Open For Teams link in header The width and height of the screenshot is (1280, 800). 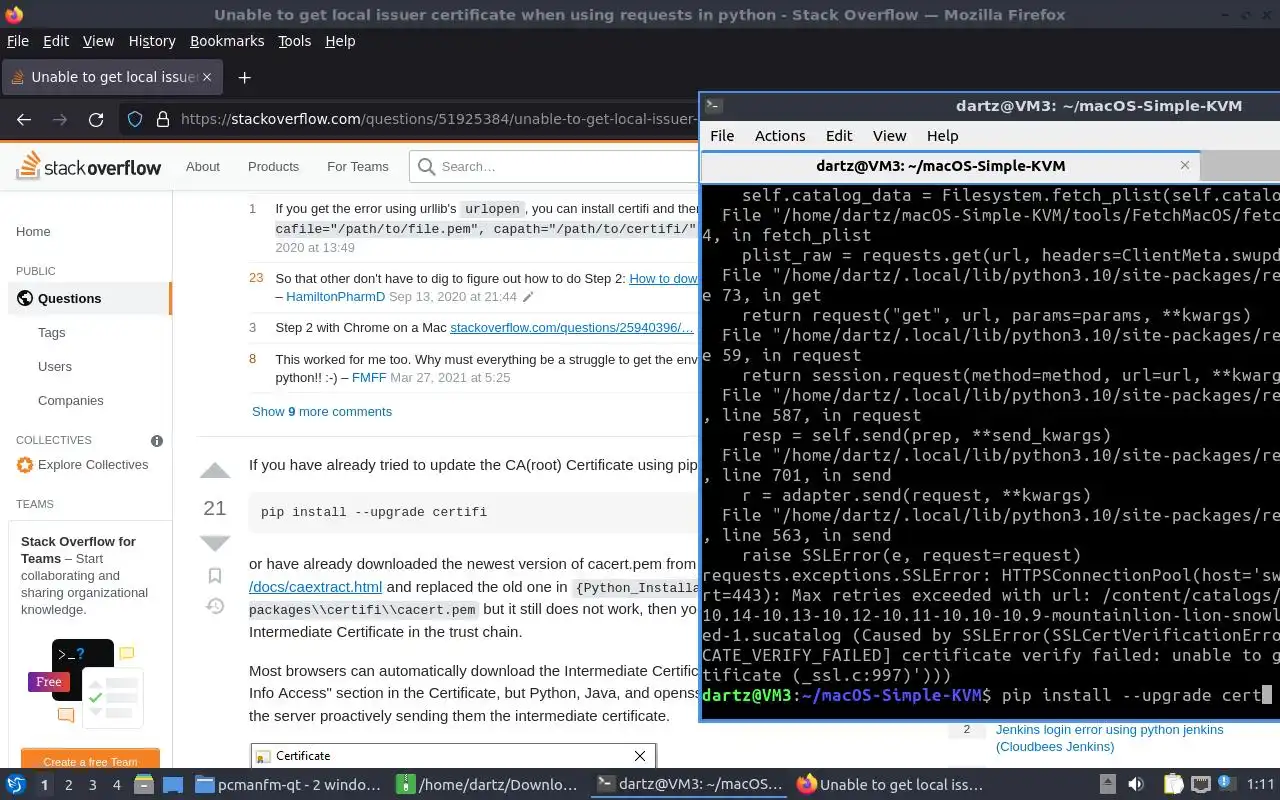tap(357, 166)
